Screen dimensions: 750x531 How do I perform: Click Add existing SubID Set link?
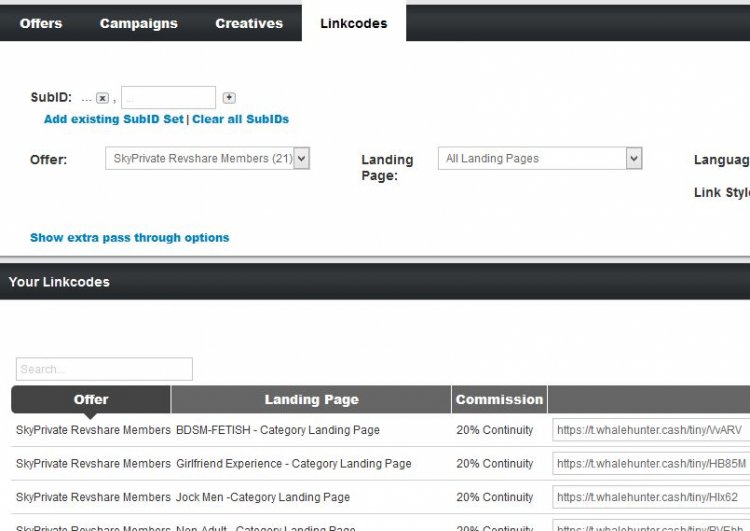[114, 119]
